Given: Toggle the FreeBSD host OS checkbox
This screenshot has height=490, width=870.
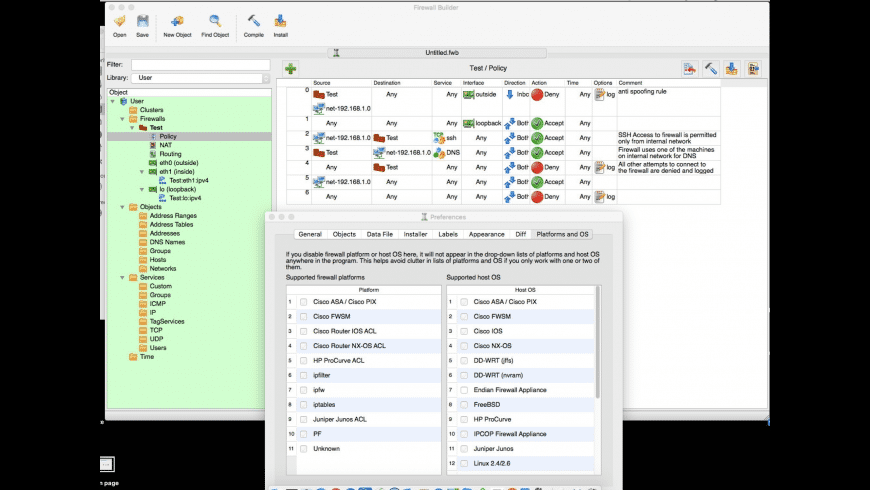Looking at the screenshot, I should [464, 405].
